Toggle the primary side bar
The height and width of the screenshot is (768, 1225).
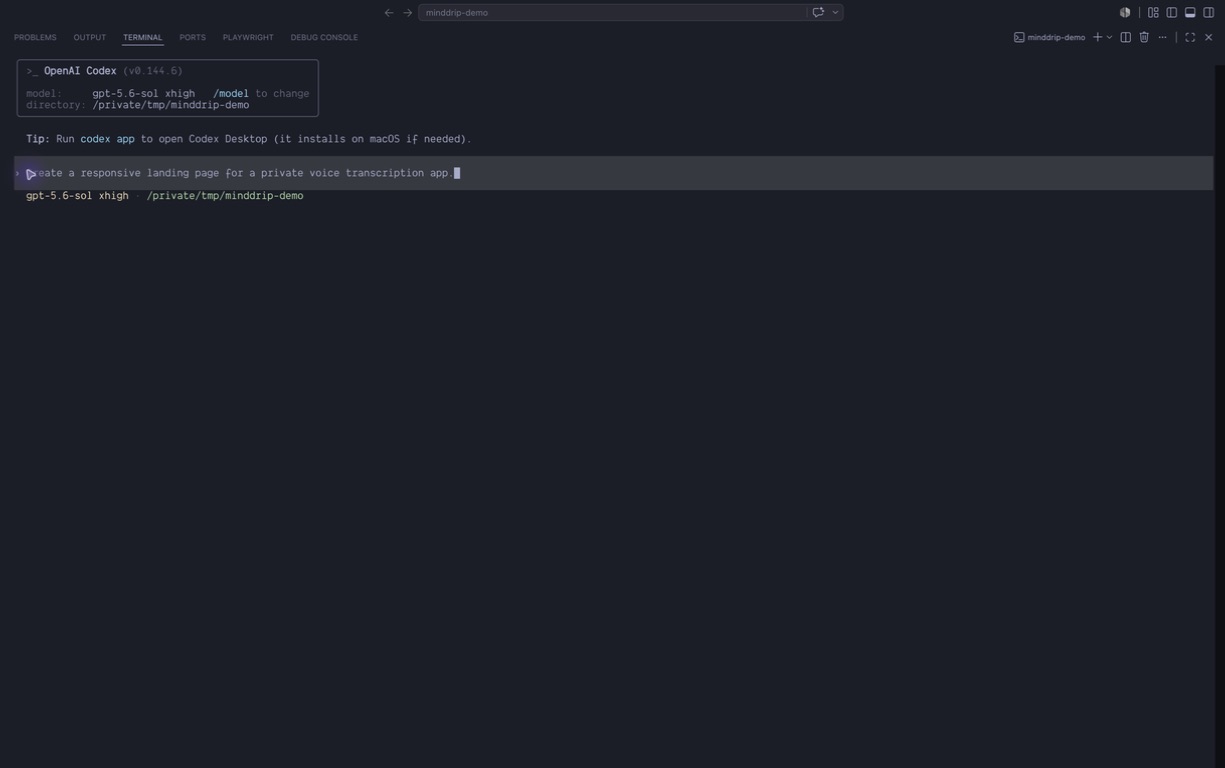(1172, 13)
